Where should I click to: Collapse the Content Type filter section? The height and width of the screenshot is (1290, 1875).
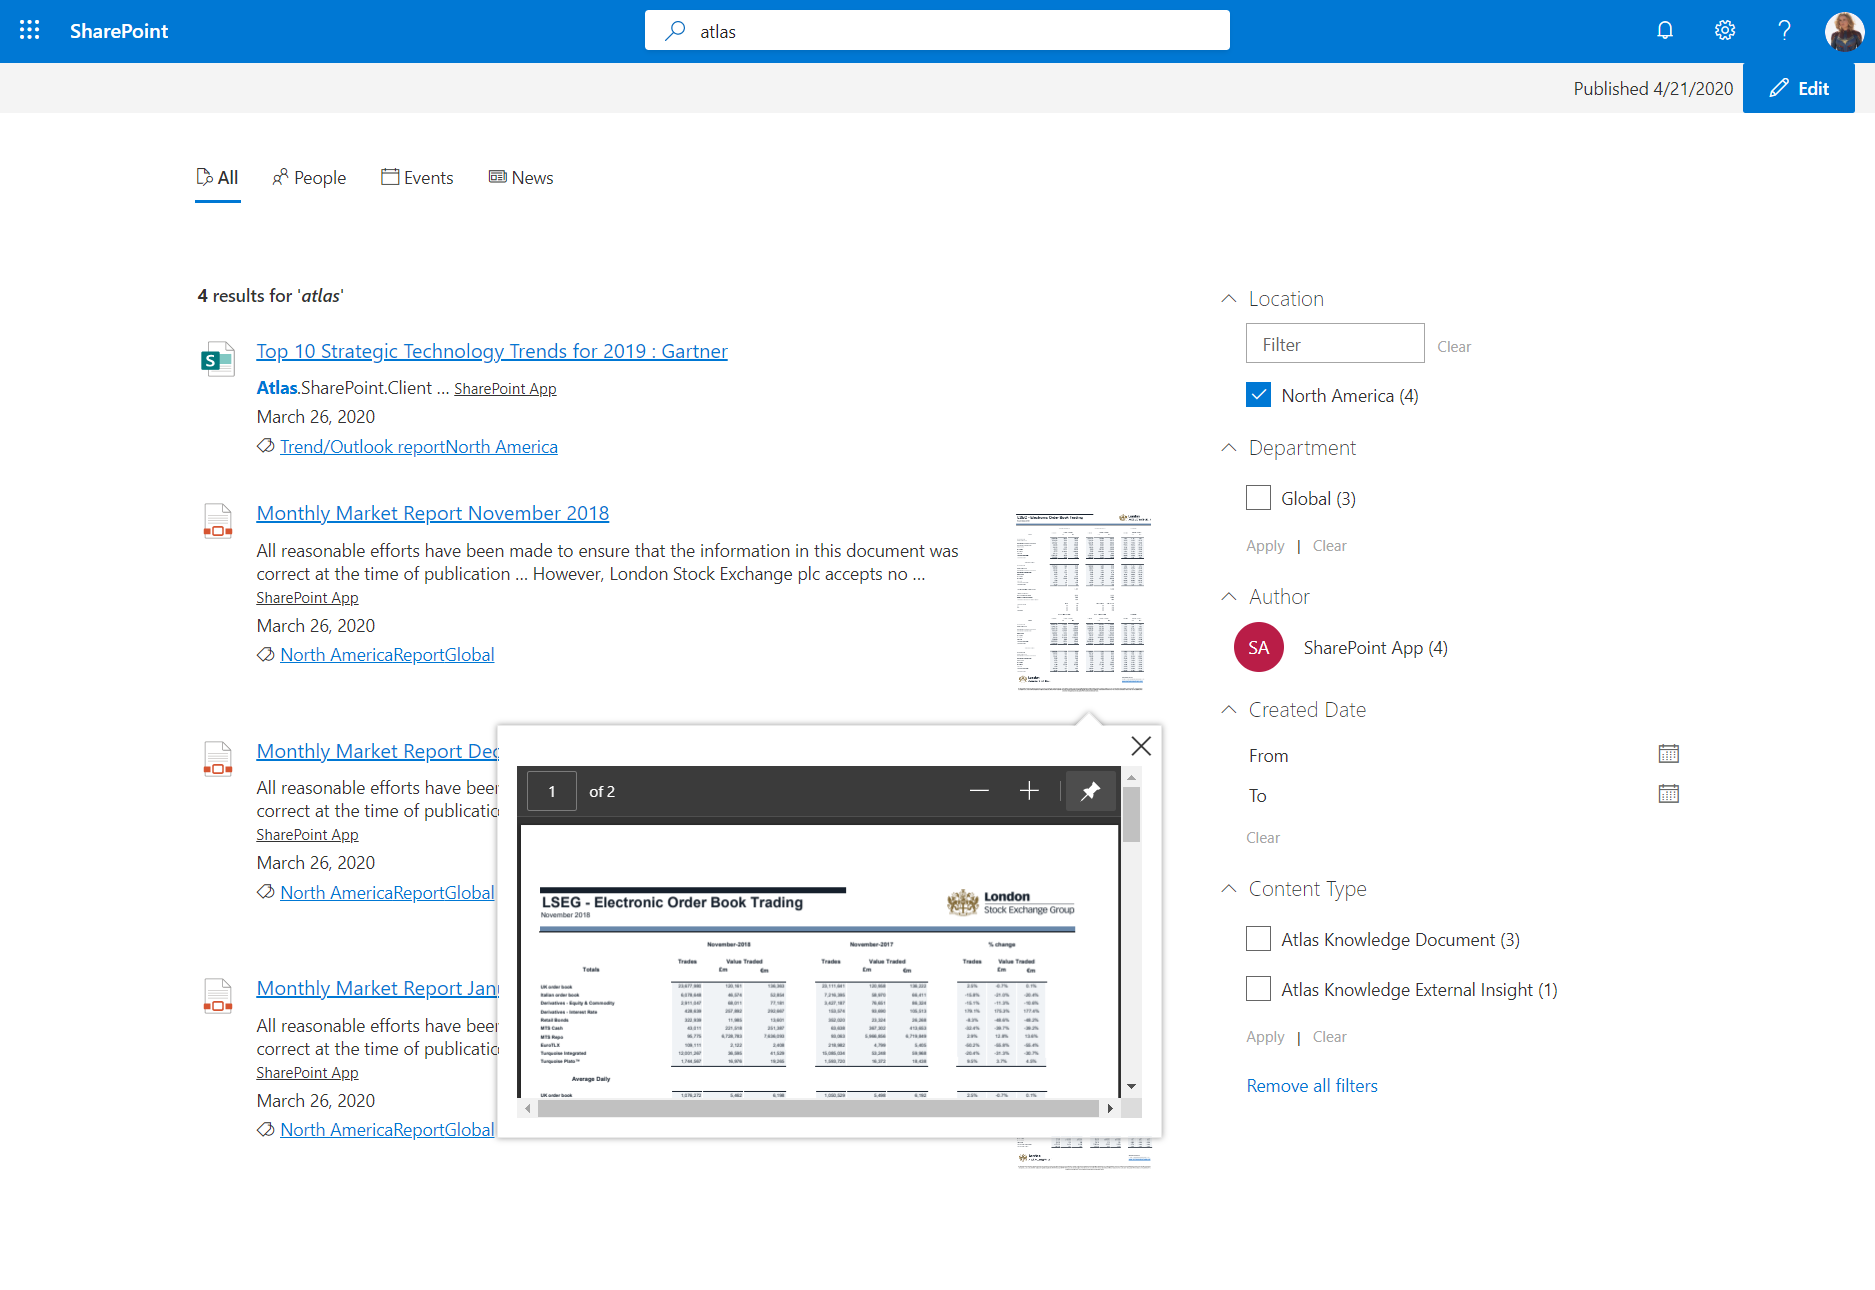coord(1229,889)
